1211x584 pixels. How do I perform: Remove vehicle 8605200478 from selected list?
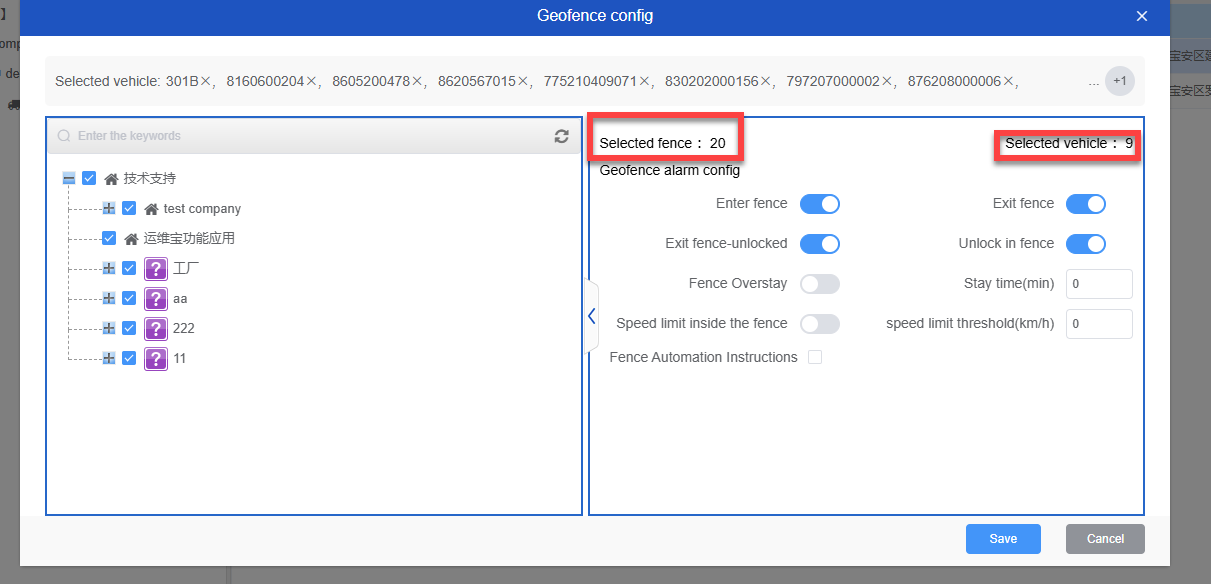417,81
